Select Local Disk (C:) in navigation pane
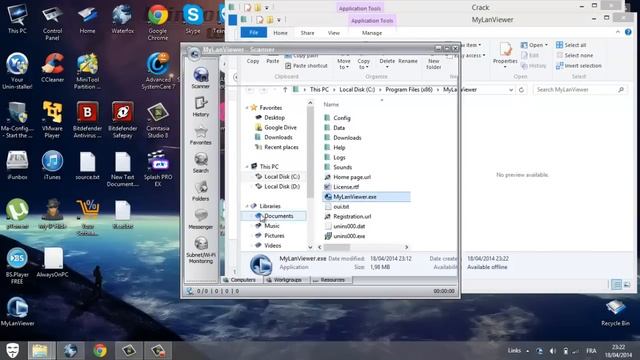Image resolution: width=640 pixels, height=360 pixels. (277, 177)
